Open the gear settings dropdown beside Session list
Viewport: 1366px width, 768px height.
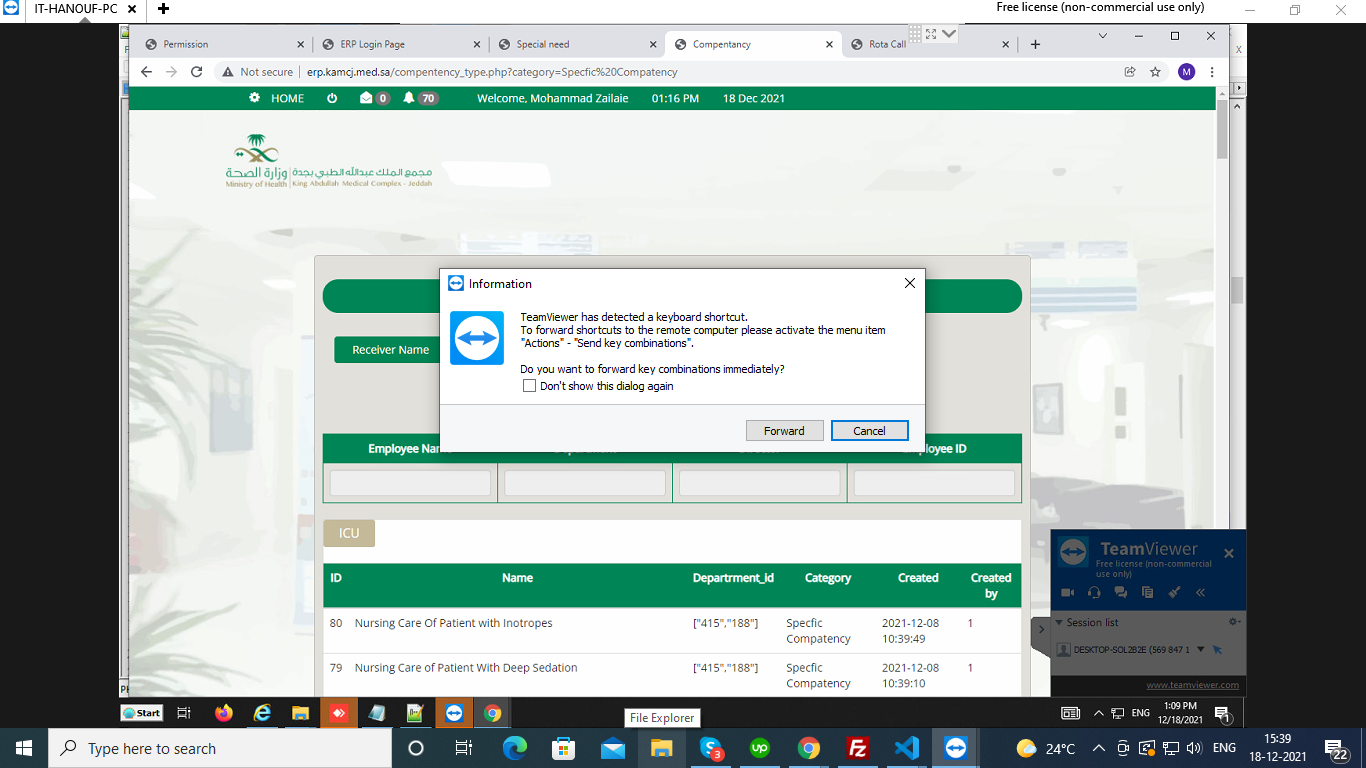pyautogui.click(x=1234, y=622)
